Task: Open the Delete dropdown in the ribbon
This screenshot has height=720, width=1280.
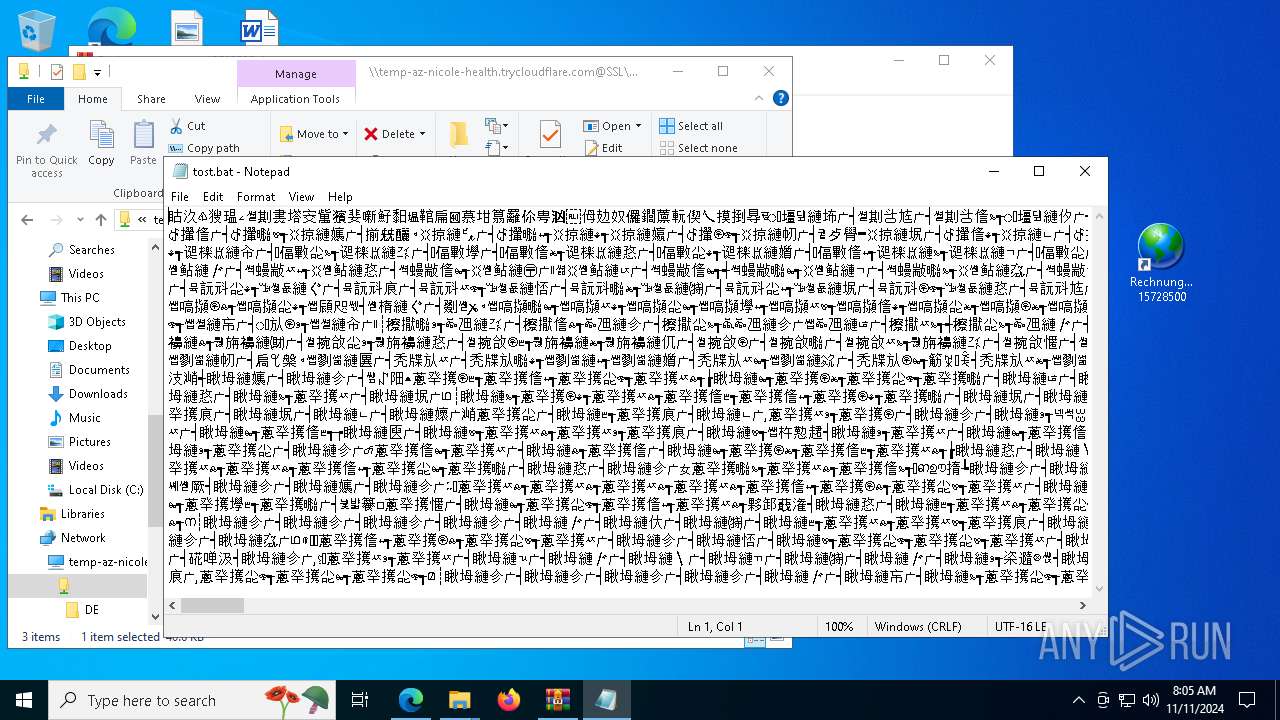Action: [394, 134]
